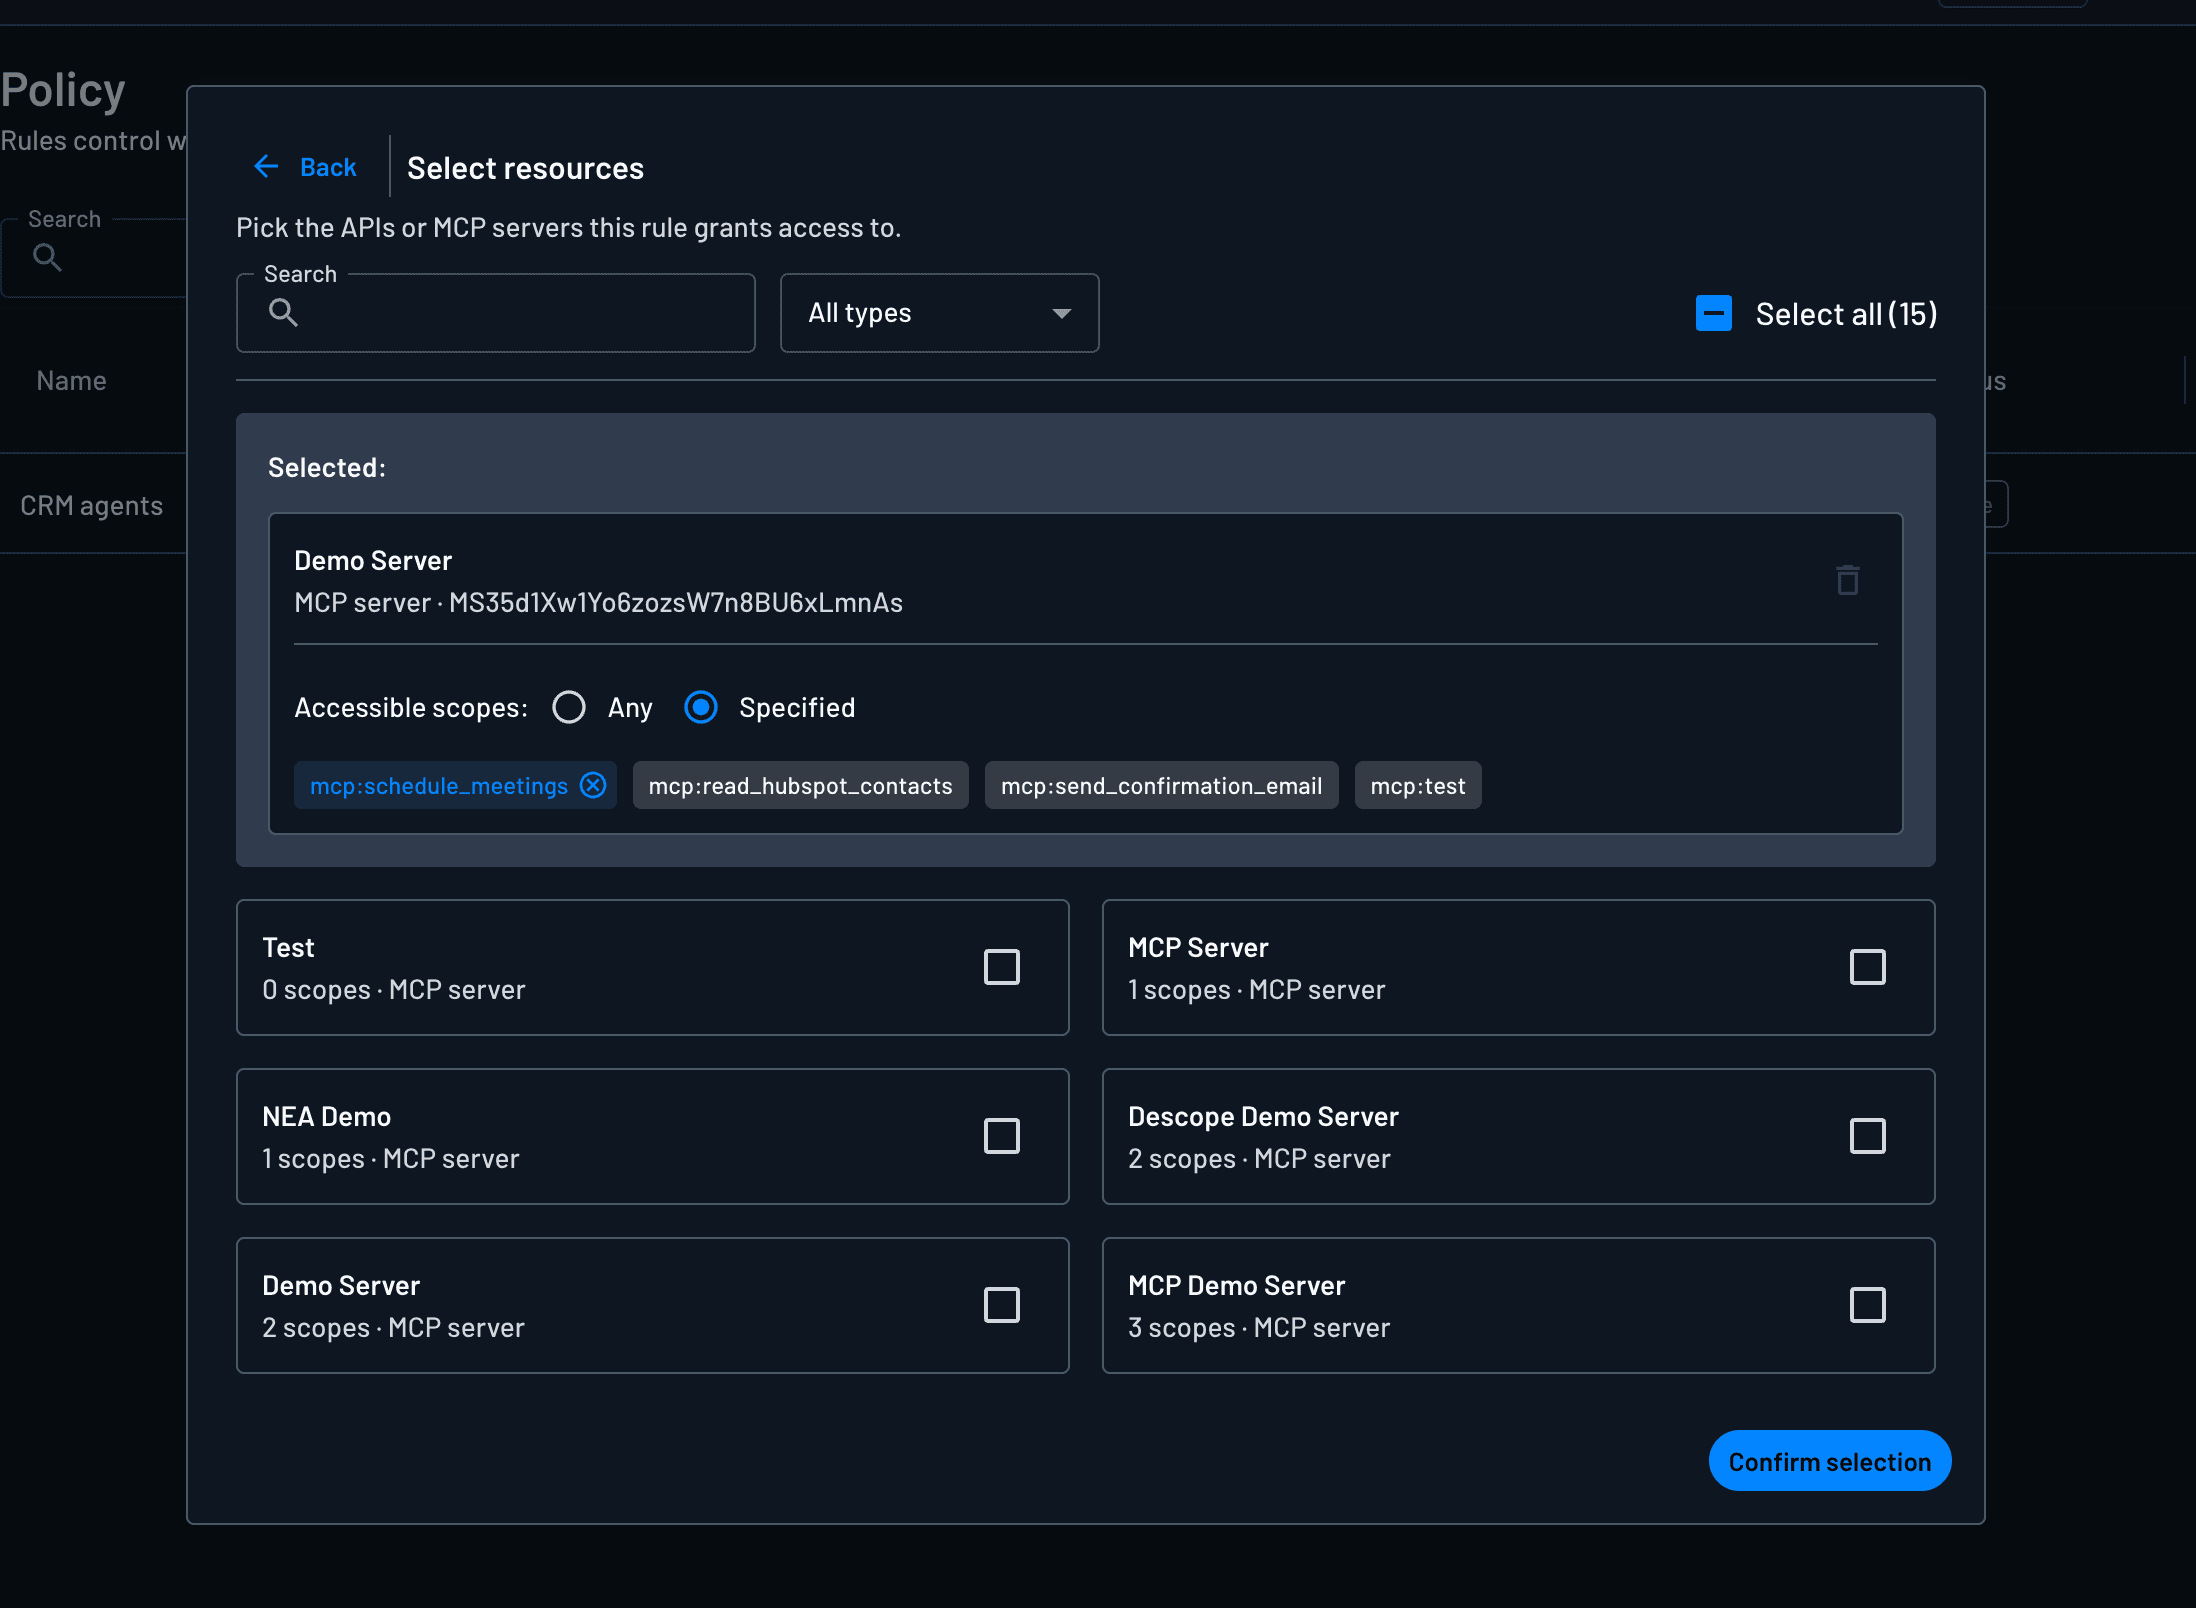The height and width of the screenshot is (1608, 2196).
Task: Select the Specified scopes radio button
Action: [701, 708]
